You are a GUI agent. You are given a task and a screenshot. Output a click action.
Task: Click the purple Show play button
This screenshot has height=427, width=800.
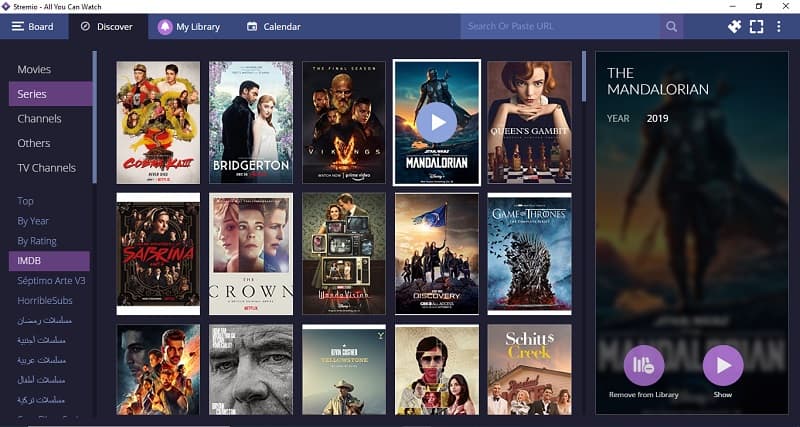(x=723, y=365)
